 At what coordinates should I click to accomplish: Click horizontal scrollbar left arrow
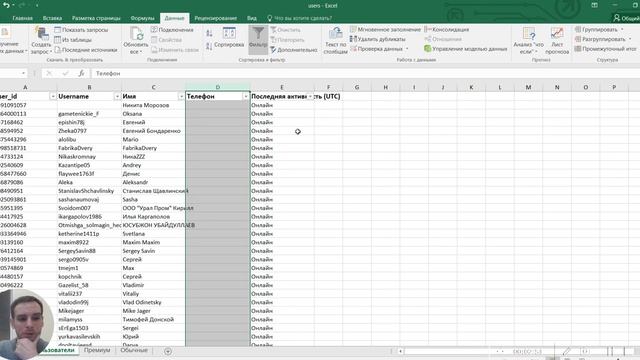pos(401,351)
